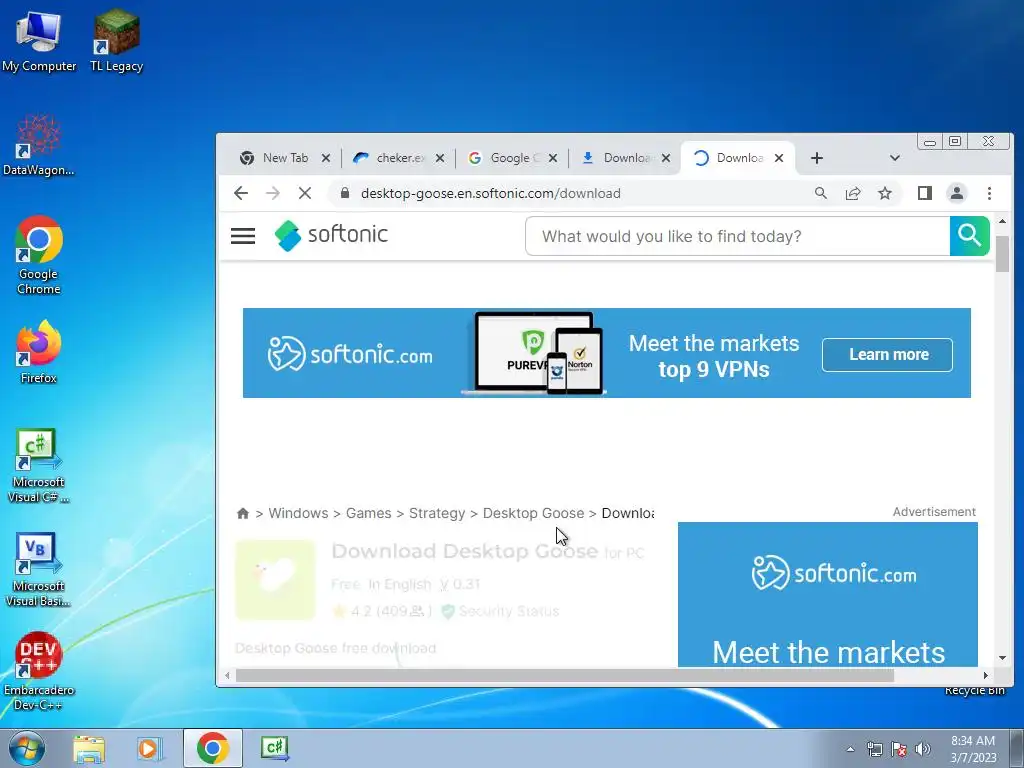Image resolution: width=1024 pixels, height=768 pixels.
Task: Click the Desktop Goose app thumbnail
Action: (275, 579)
